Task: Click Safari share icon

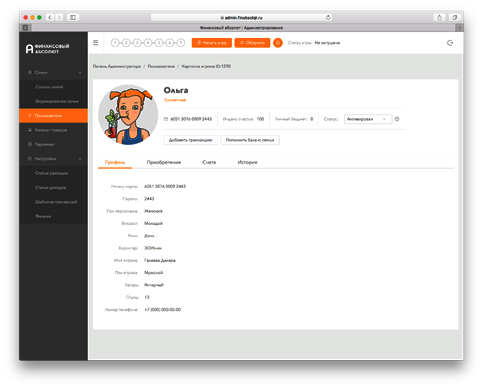Action: point(439,17)
